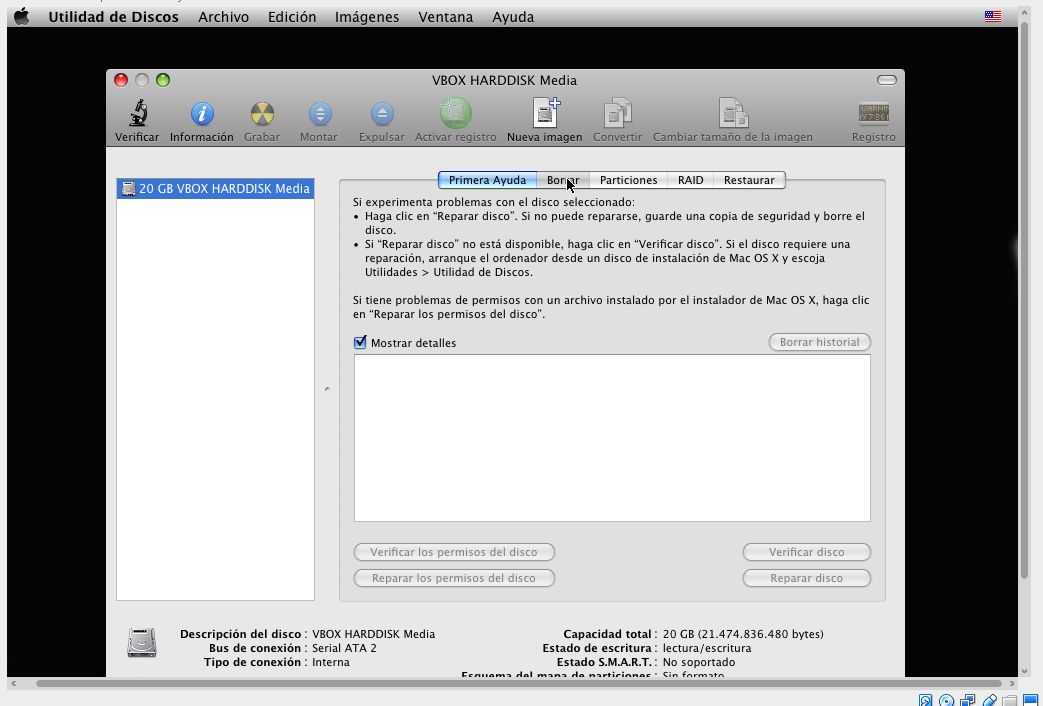
Task: Click the VirtualBox display status icon
Action: pos(1030,700)
